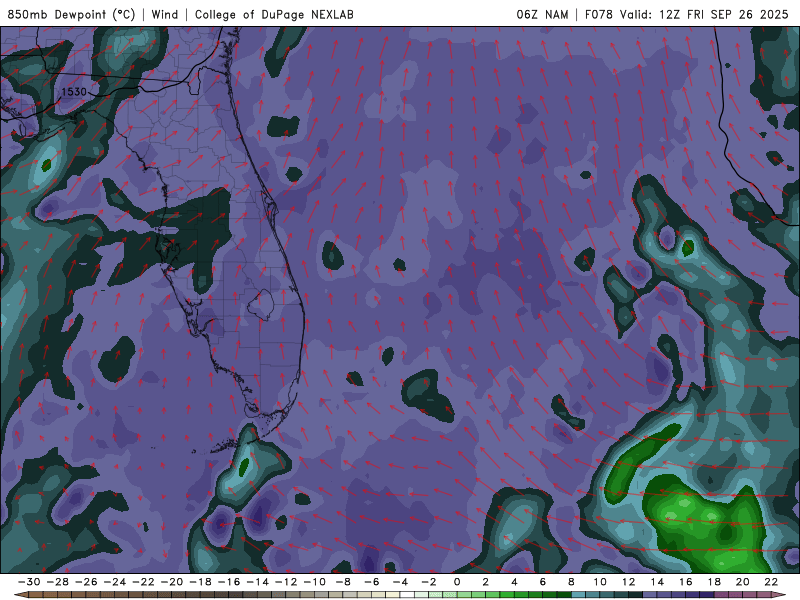
Task: Click the -30 value on the color scale
Action: point(29,582)
